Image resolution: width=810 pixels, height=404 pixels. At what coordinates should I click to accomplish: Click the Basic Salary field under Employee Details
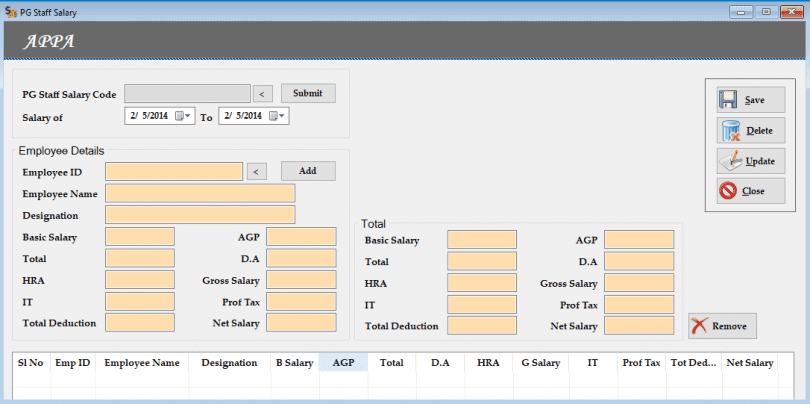(140, 237)
